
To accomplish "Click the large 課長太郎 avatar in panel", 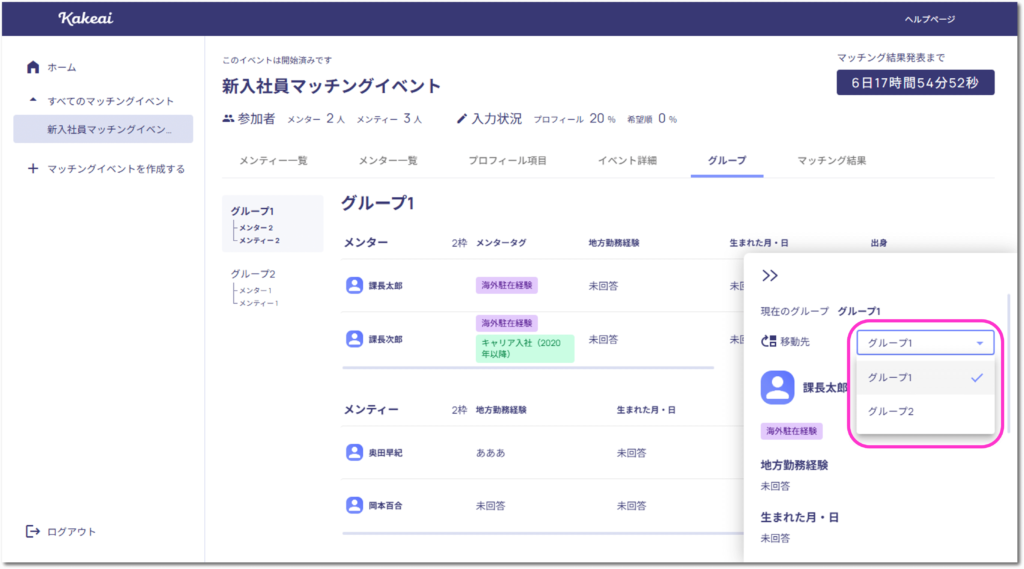I will [x=777, y=387].
